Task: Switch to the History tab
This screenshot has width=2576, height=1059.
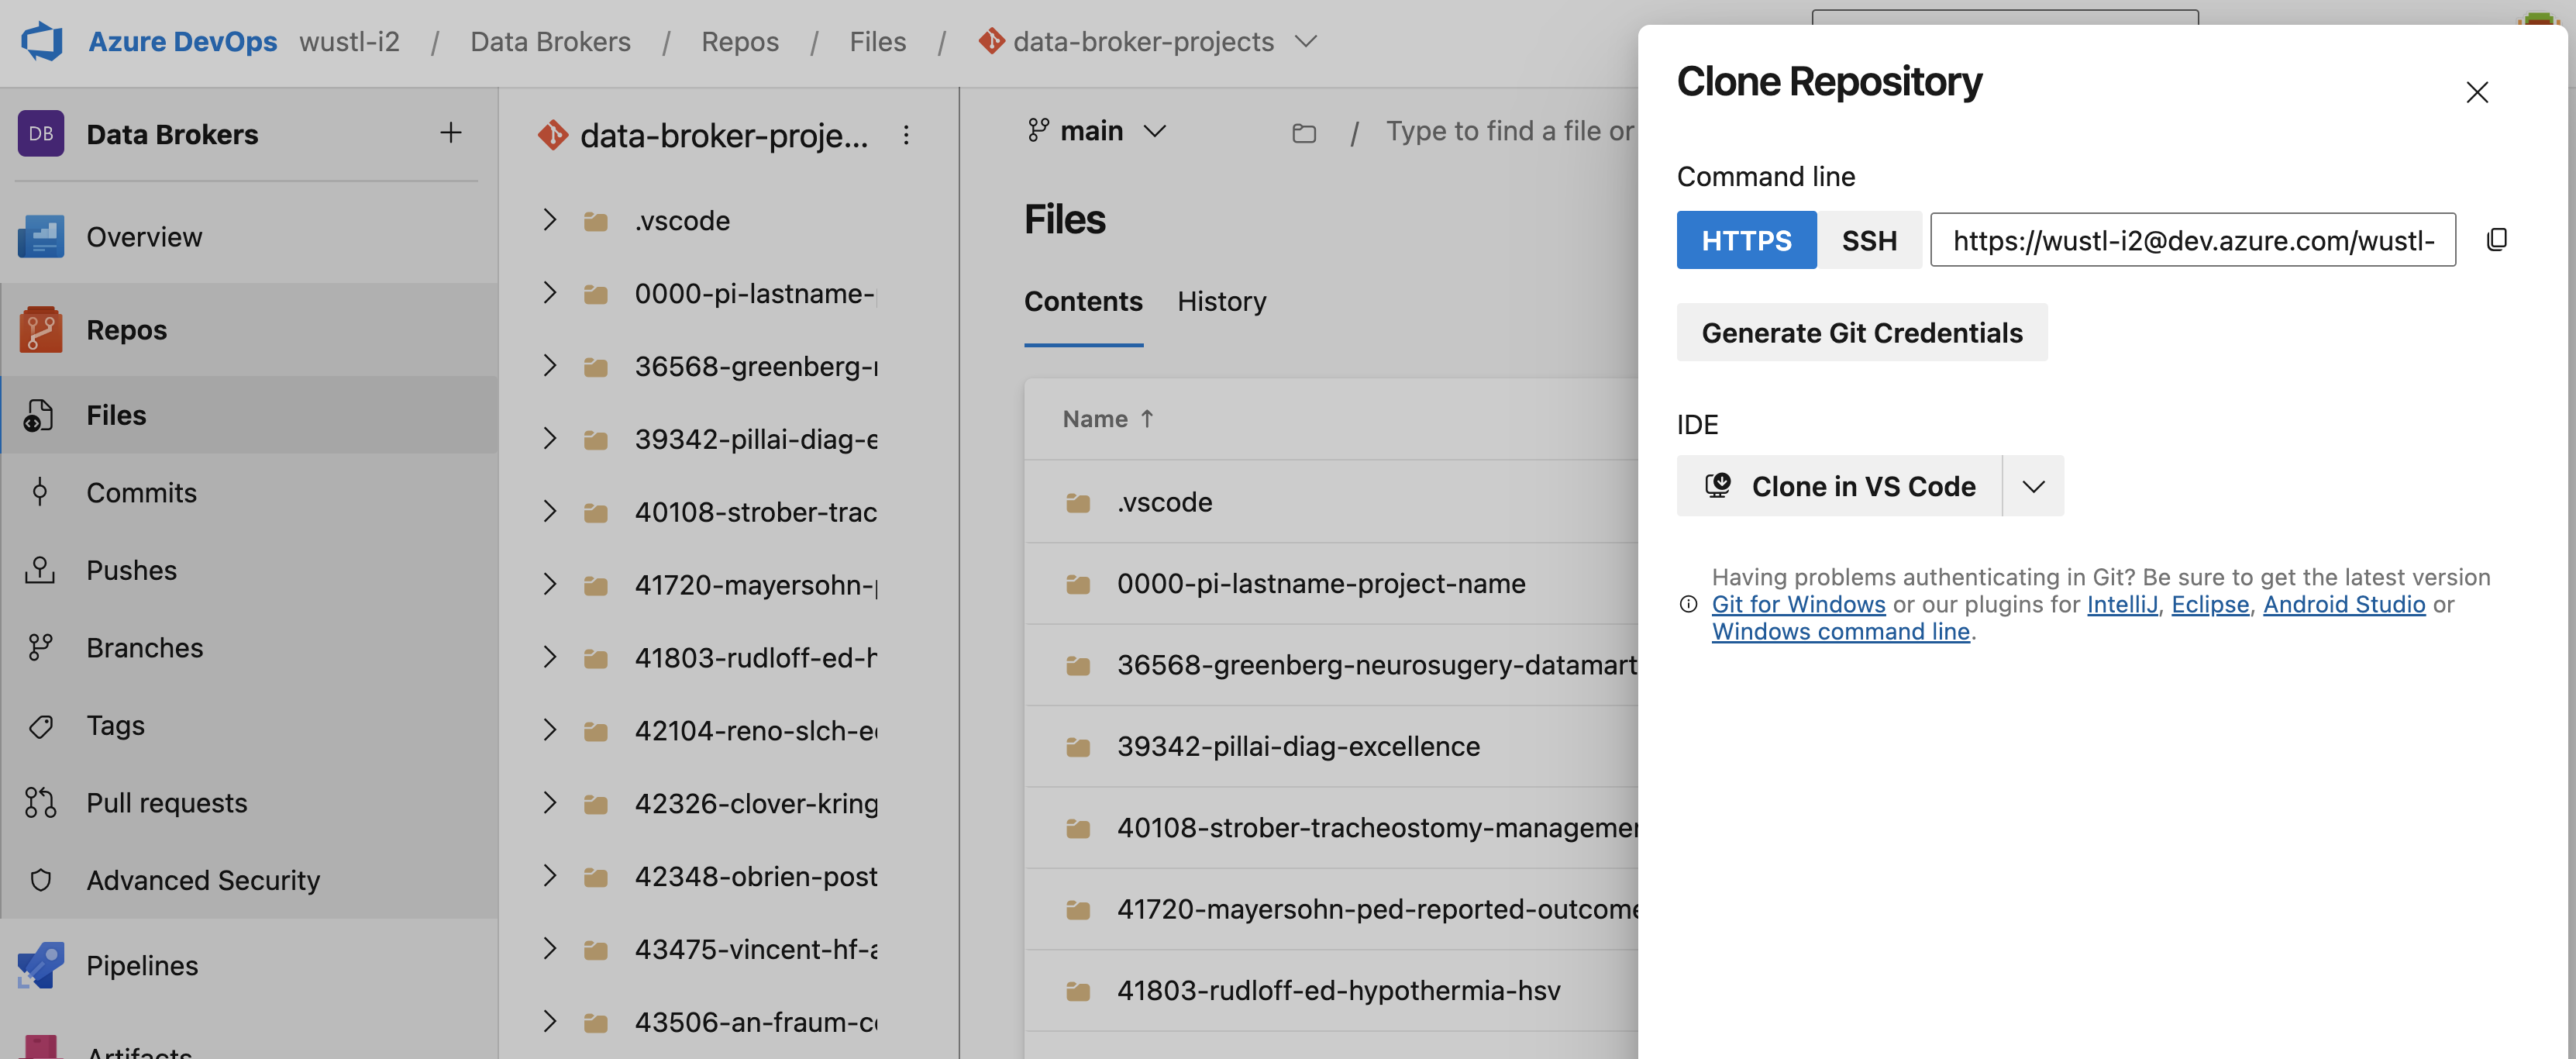Action: (1222, 301)
